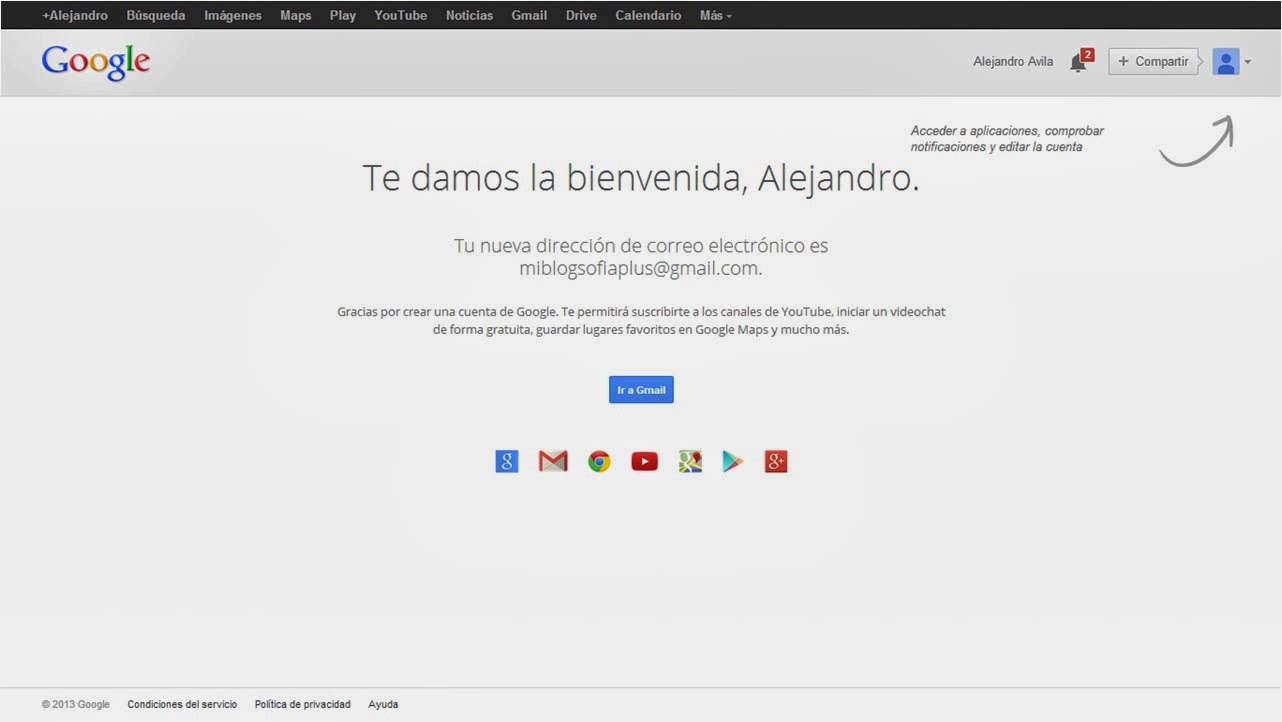Image resolution: width=1282 pixels, height=722 pixels.
Task: Select Imágenes in the top bar
Action: coord(233,16)
